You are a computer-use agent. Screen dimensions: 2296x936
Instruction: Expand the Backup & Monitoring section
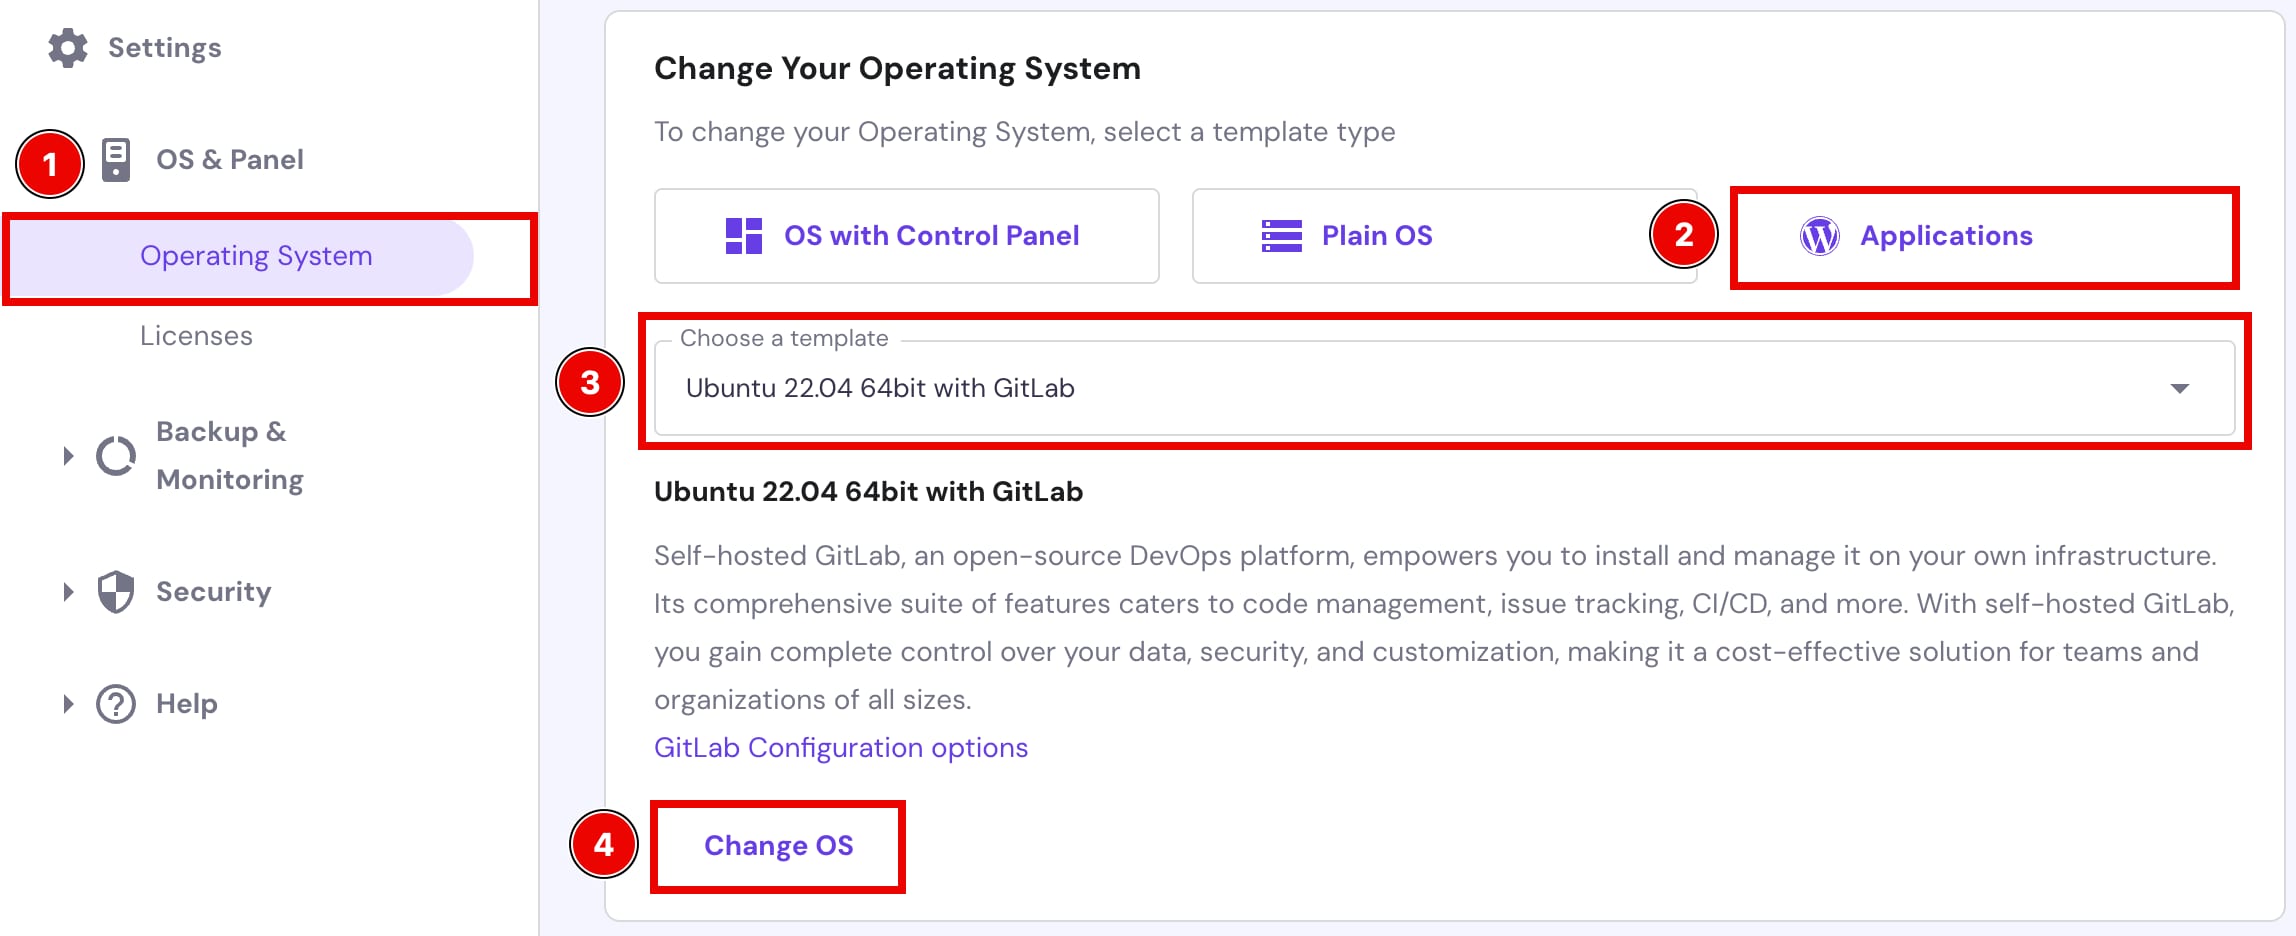[x=69, y=455]
